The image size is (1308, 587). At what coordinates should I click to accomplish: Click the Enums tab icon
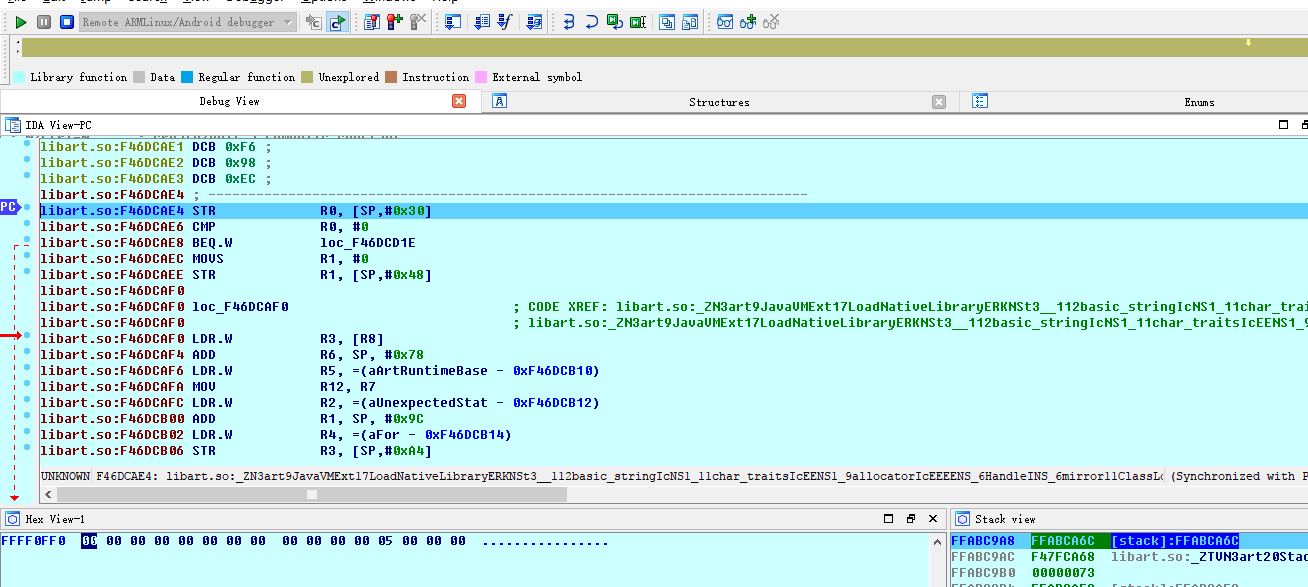(x=980, y=101)
